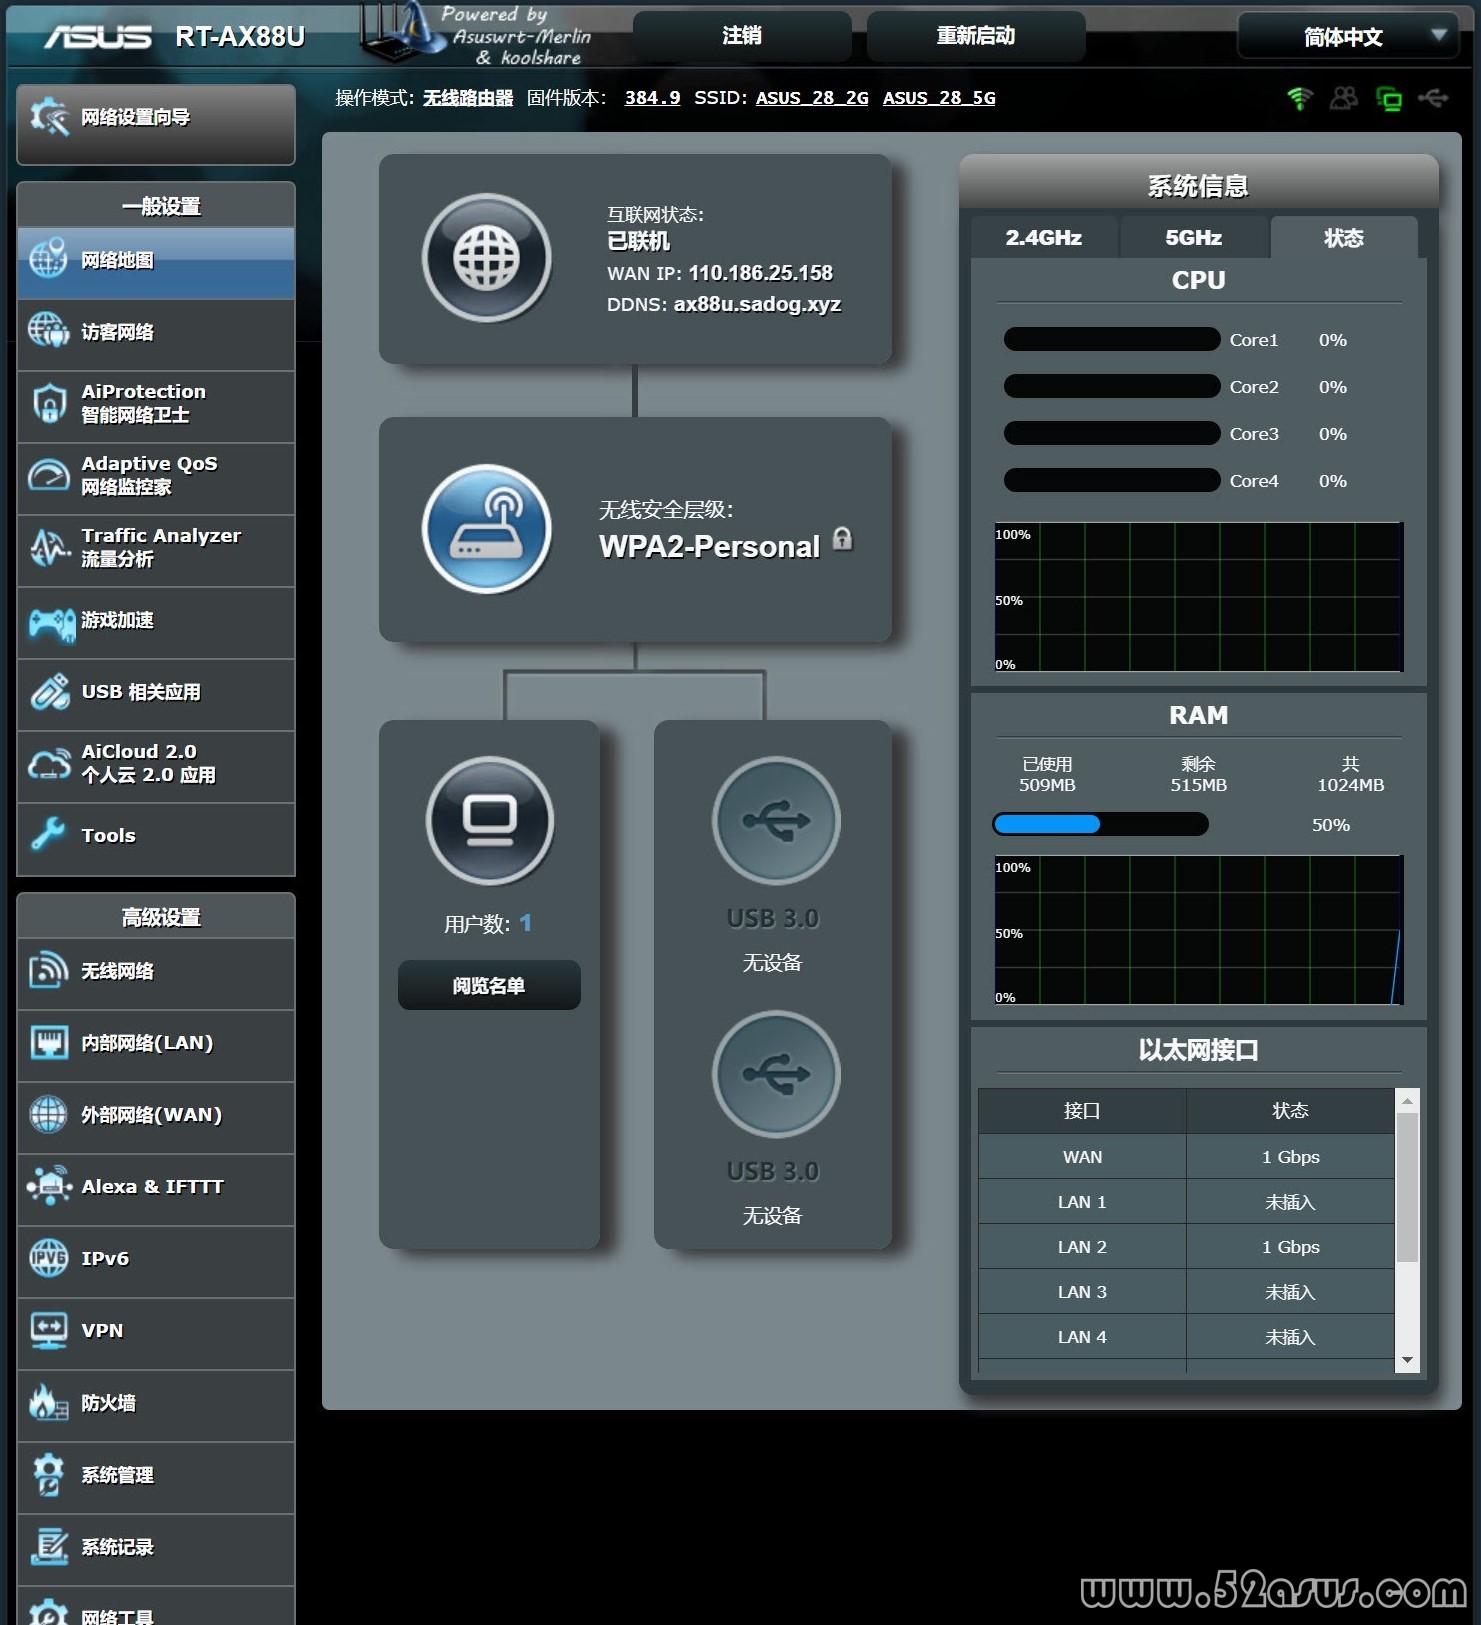Click the ethernet table scroll down arrow
The height and width of the screenshot is (1625, 1481).
(1407, 1360)
